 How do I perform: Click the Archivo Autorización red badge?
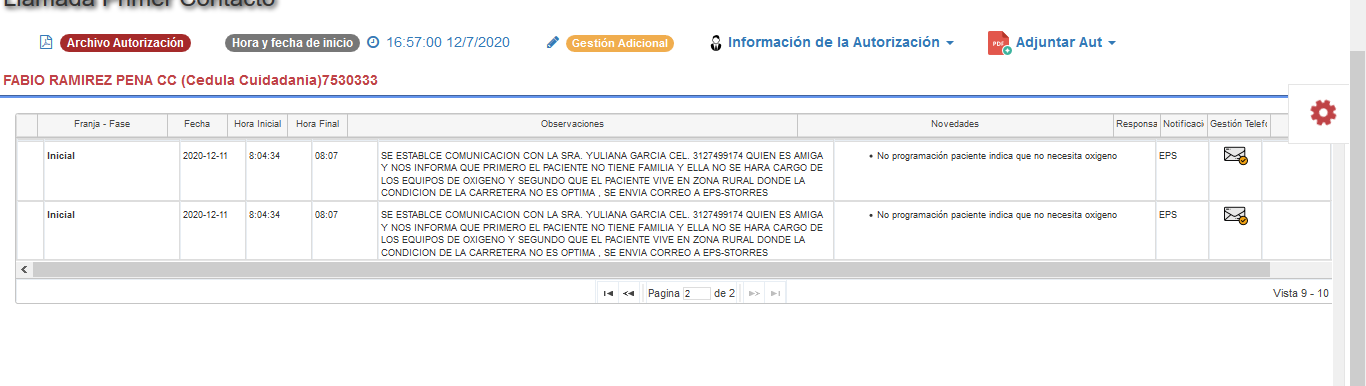125,43
